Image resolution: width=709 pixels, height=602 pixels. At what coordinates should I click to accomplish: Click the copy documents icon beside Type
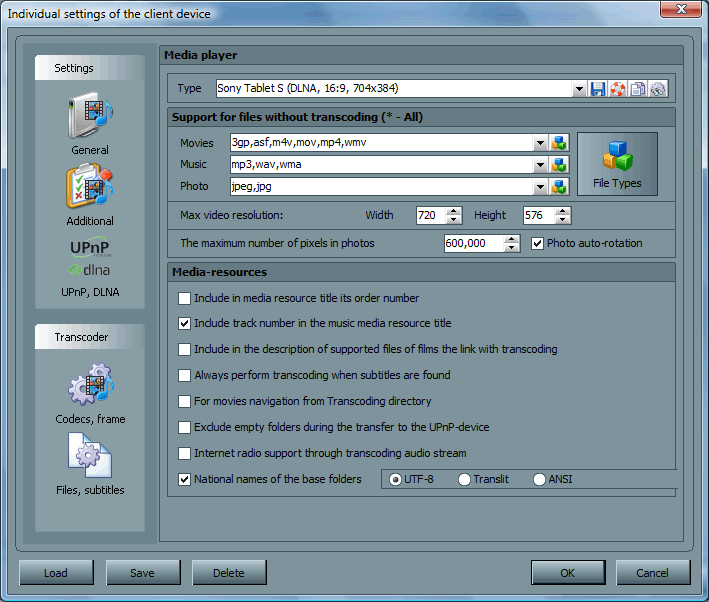tap(638, 89)
